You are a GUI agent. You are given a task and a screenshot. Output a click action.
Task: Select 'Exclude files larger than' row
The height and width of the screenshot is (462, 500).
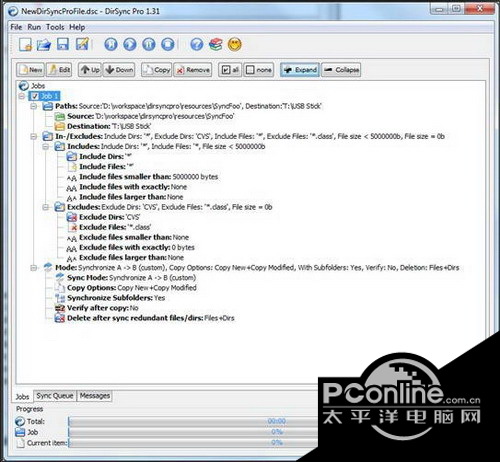click(x=125, y=258)
